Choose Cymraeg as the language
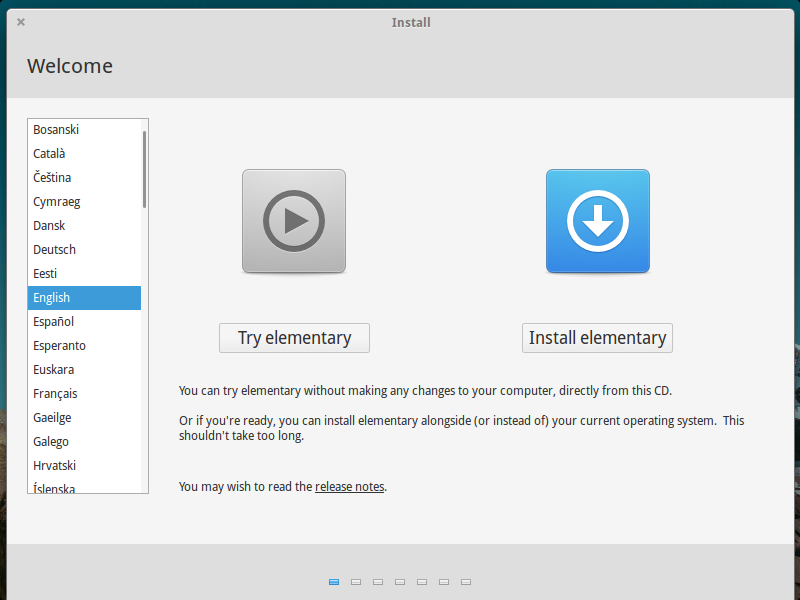The height and width of the screenshot is (600, 800). (84, 202)
